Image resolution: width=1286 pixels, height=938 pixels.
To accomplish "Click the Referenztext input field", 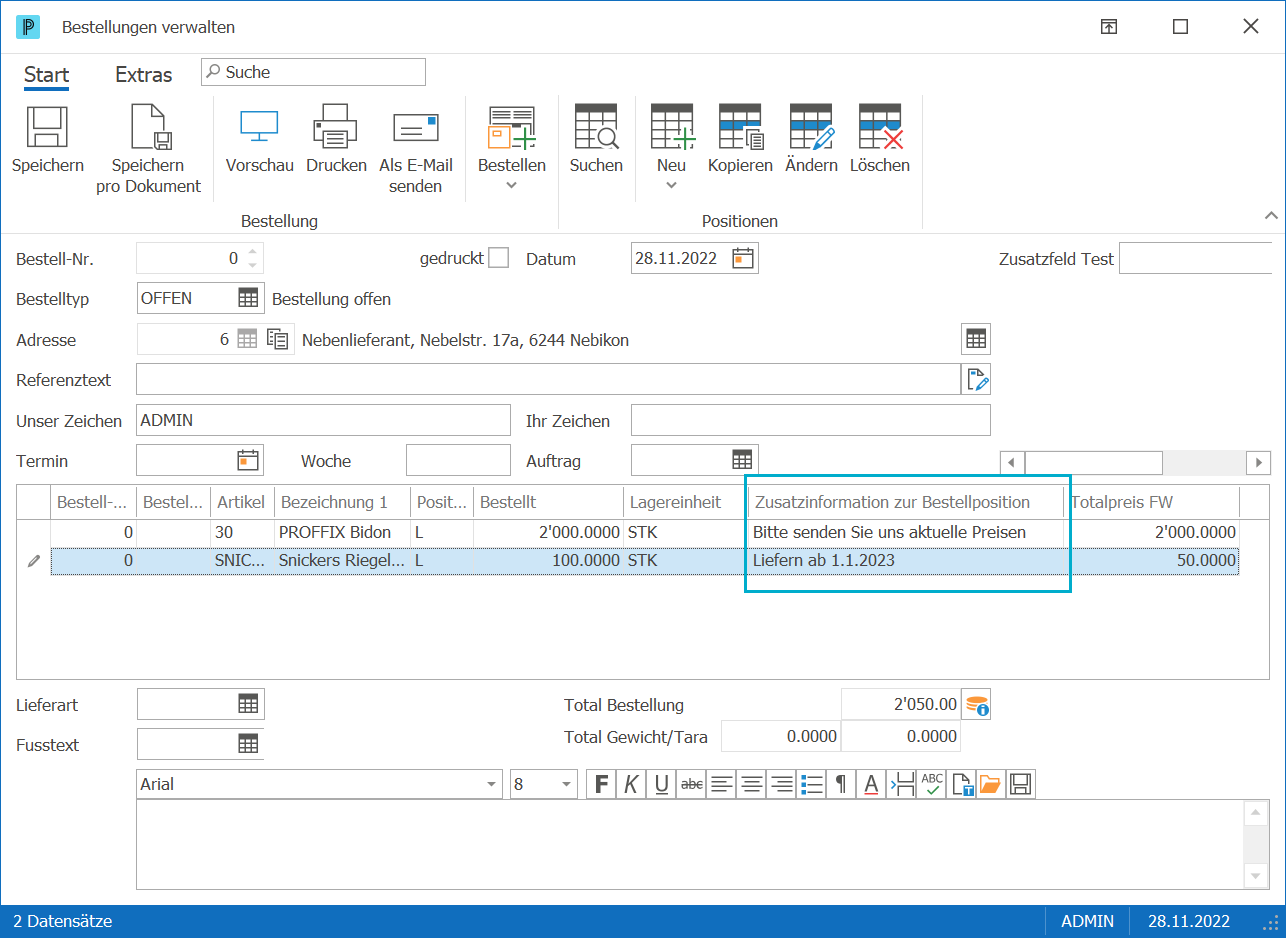I will [x=548, y=380].
